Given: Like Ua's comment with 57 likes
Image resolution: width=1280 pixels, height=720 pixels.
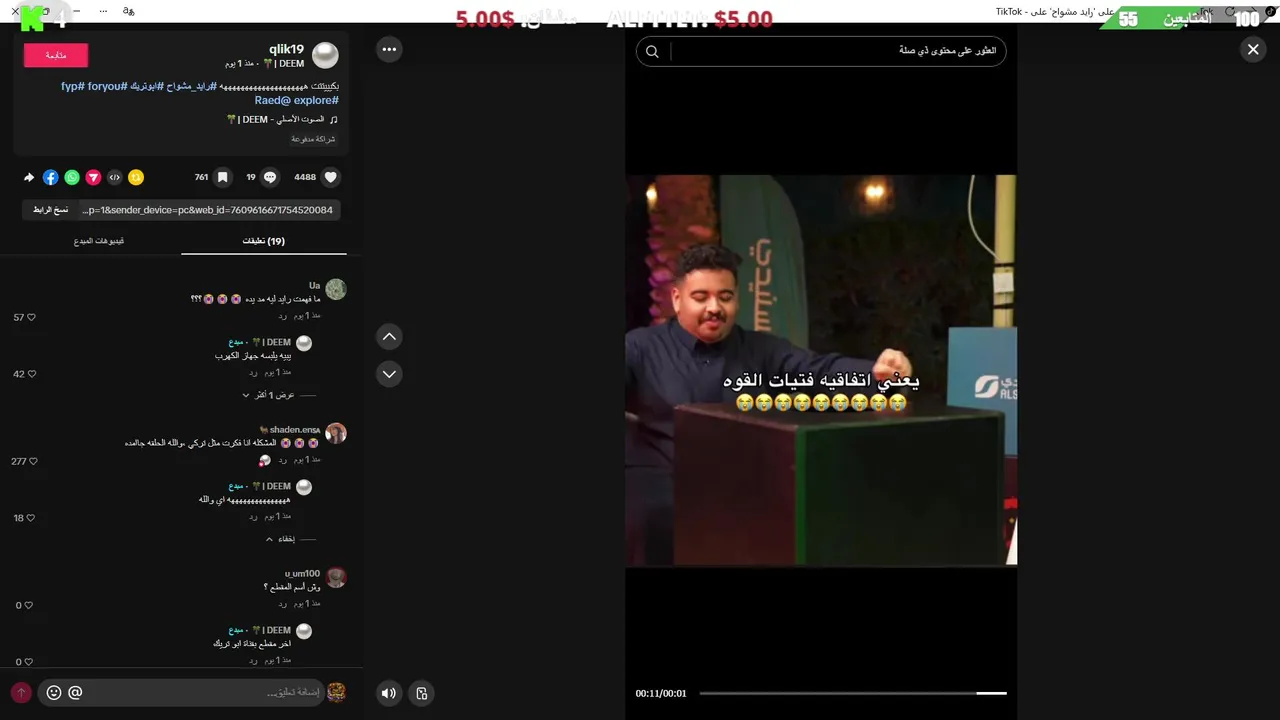Looking at the screenshot, I should [31, 317].
